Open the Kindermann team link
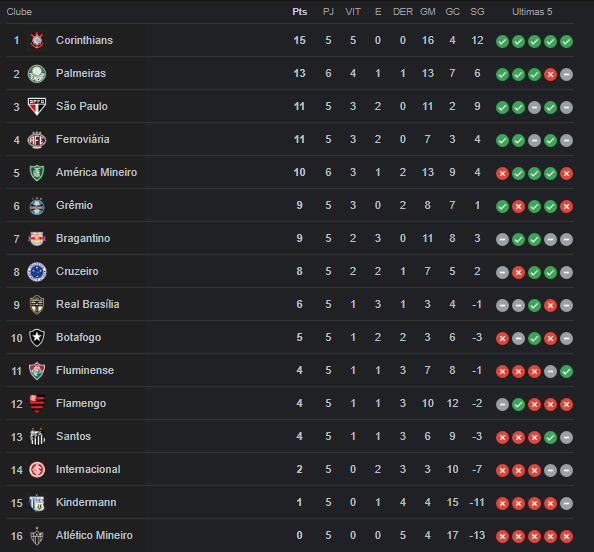This screenshot has width=594, height=552. [x=86, y=502]
